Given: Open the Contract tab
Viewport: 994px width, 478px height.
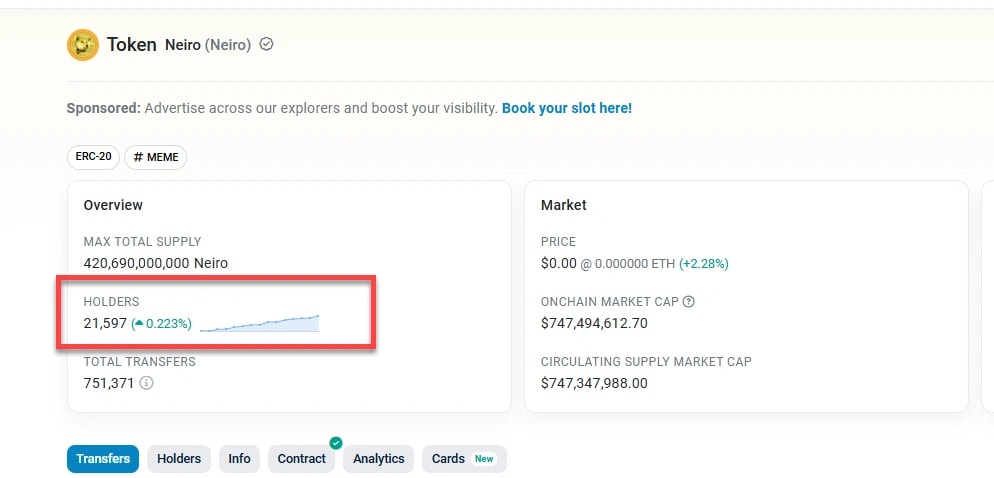Looking at the screenshot, I should pyautogui.click(x=301, y=459).
